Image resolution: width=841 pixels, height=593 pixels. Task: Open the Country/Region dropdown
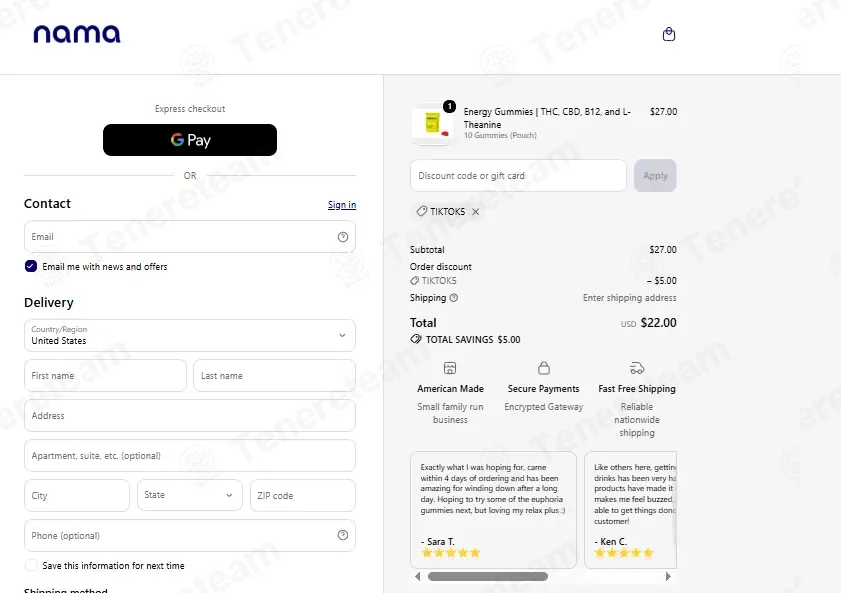(190, 336)
